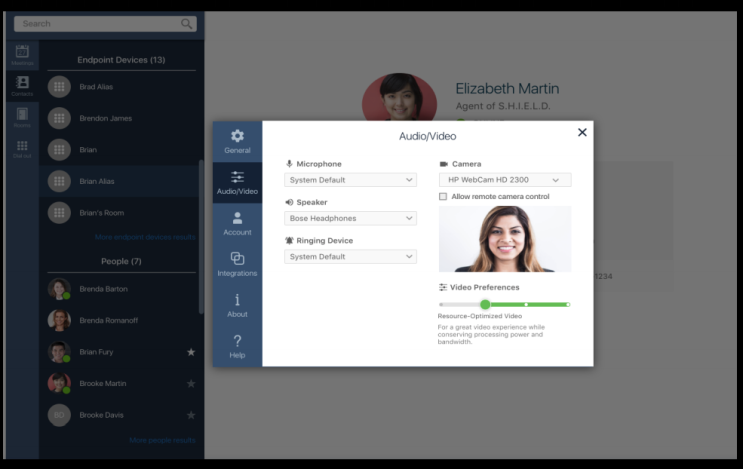
Task: Open the Speaker dropdown showing Bose Headphones
Action: [x=350, y=218]
